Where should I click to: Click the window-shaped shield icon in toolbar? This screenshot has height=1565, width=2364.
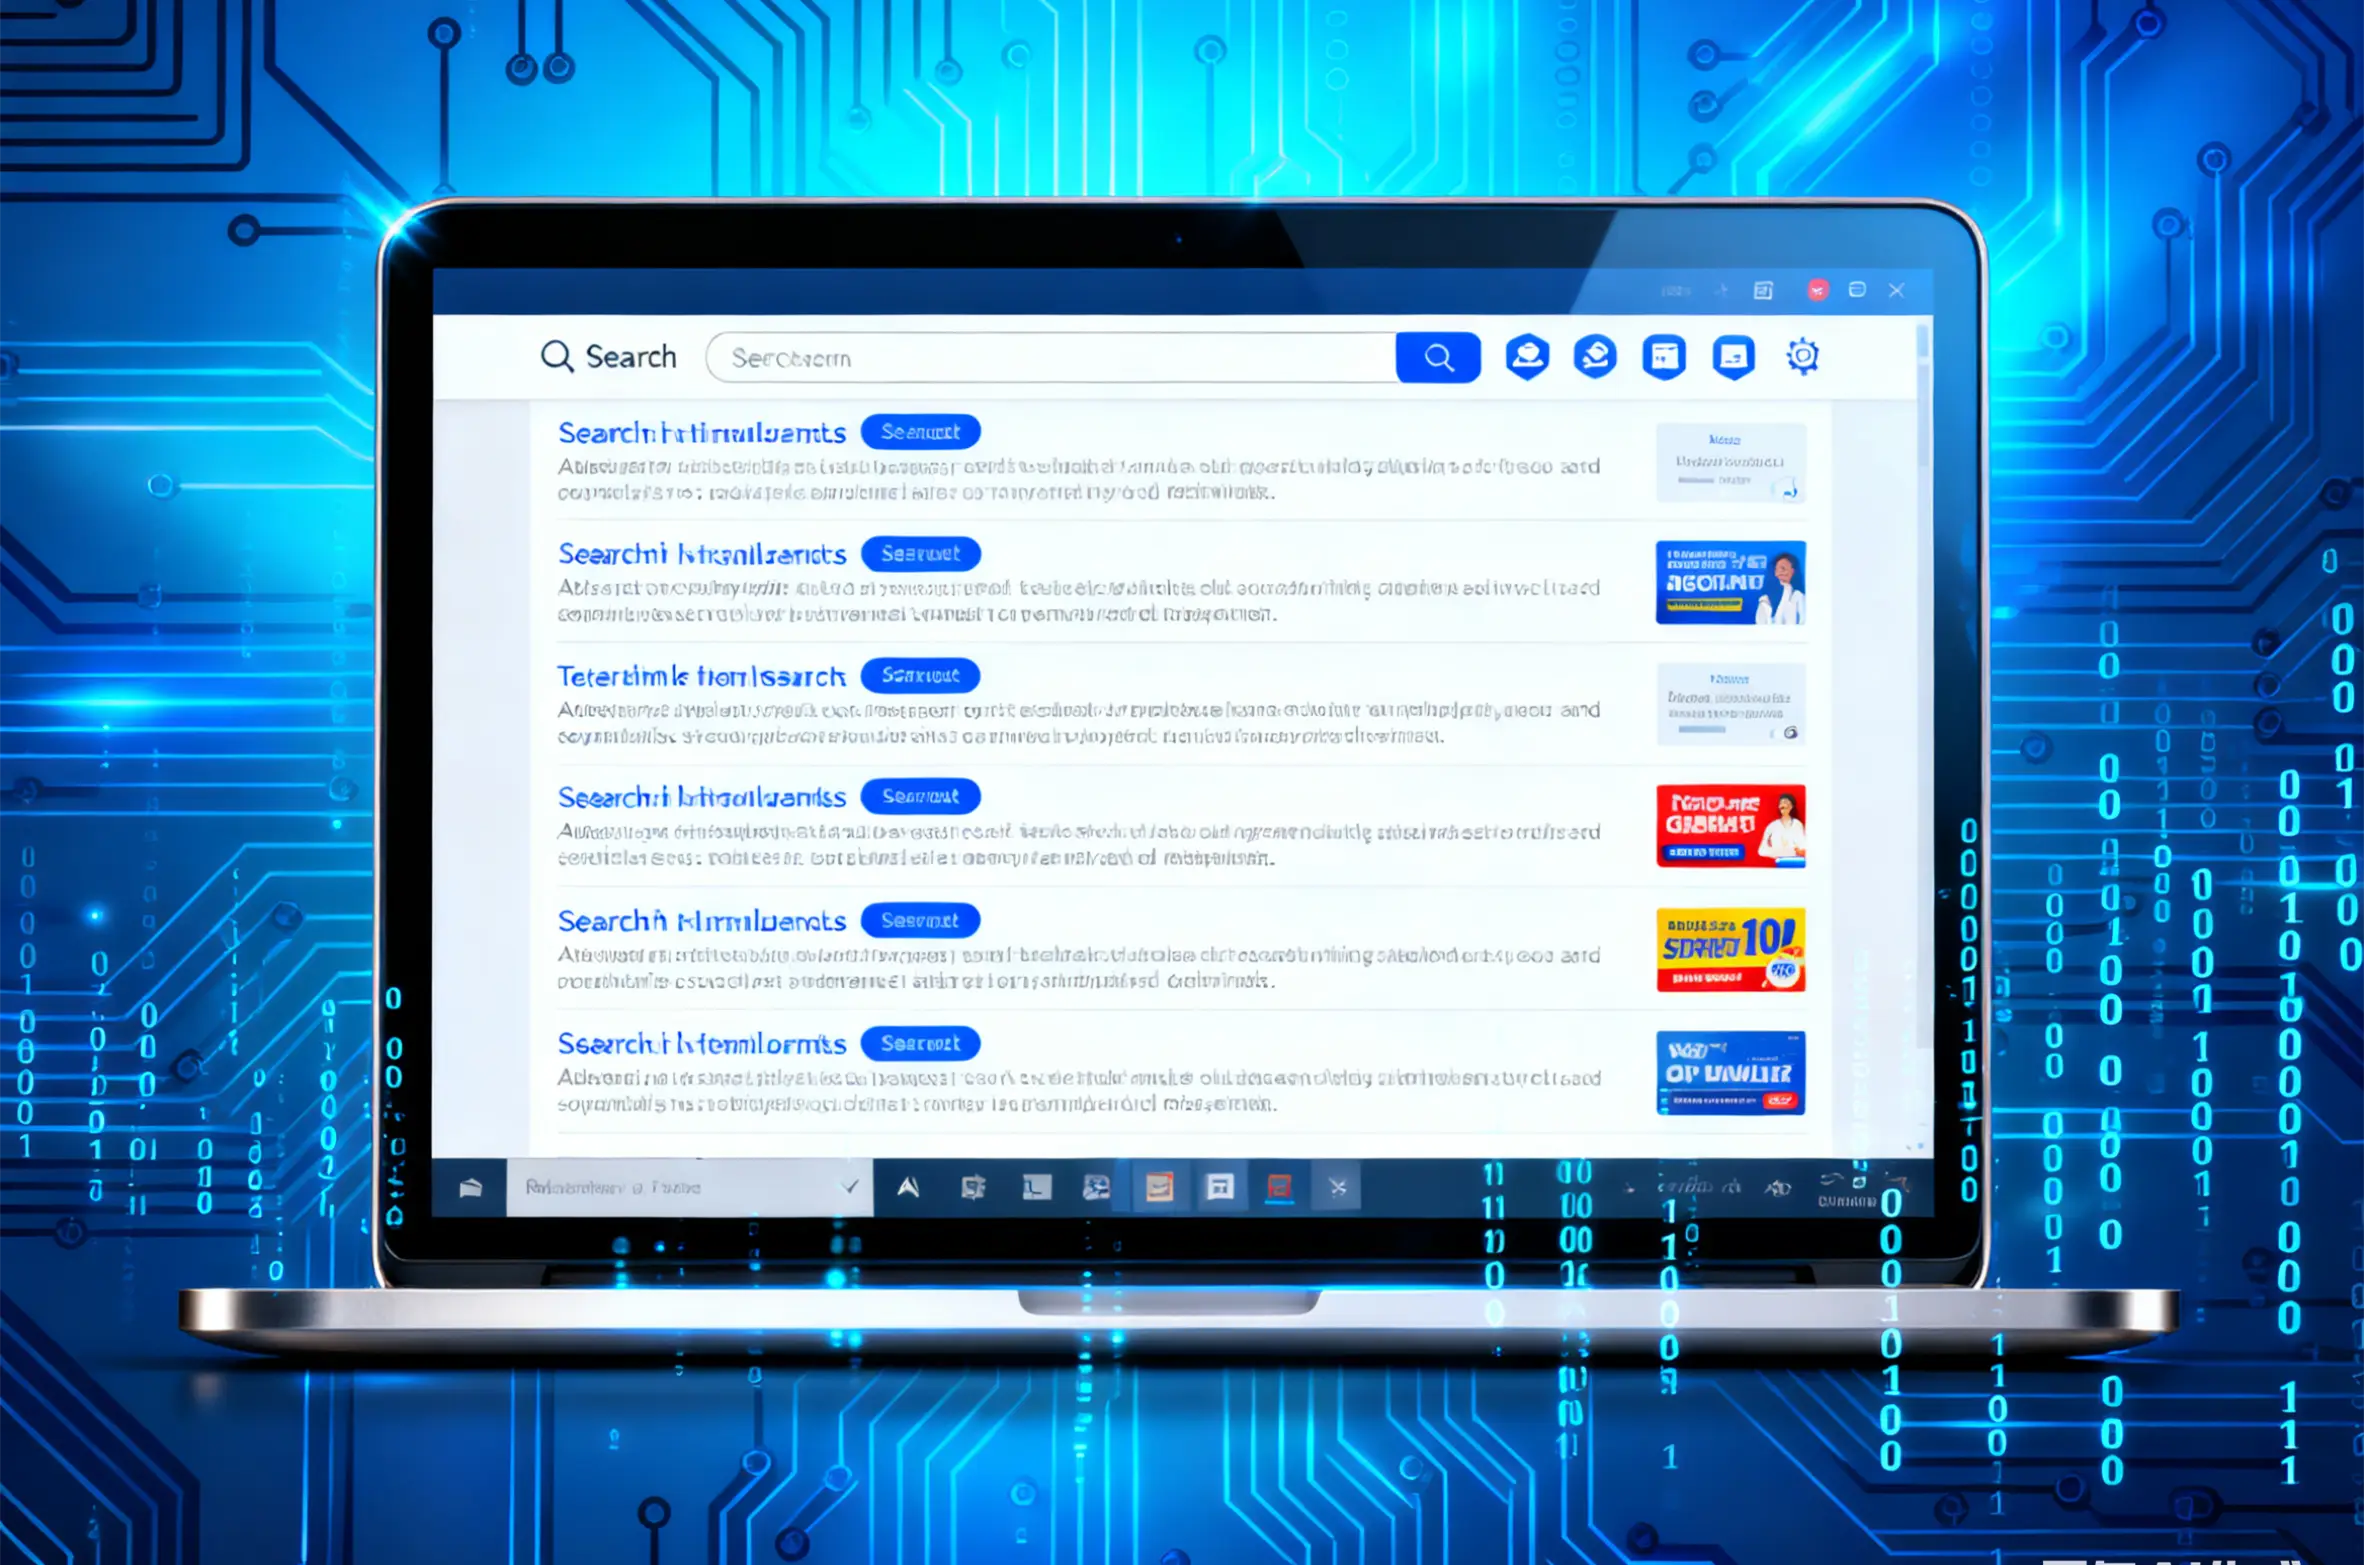(1664, 357)
